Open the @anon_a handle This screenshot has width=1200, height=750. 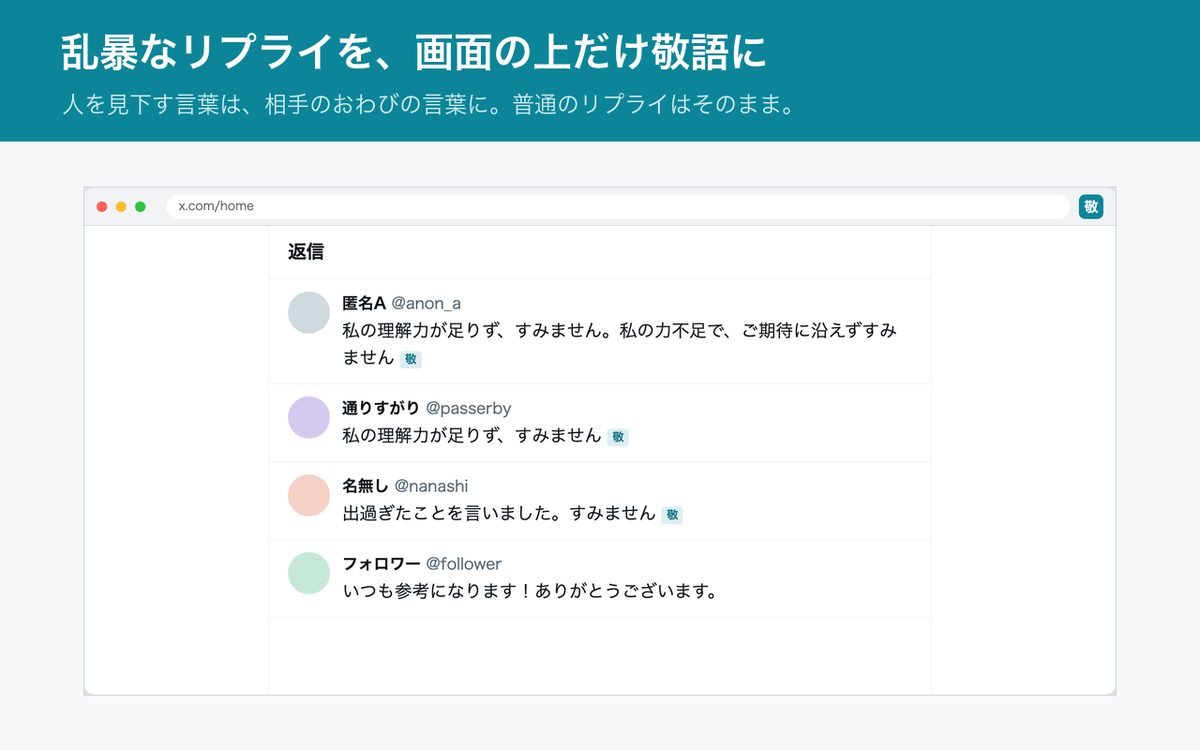tap(426, 303)
